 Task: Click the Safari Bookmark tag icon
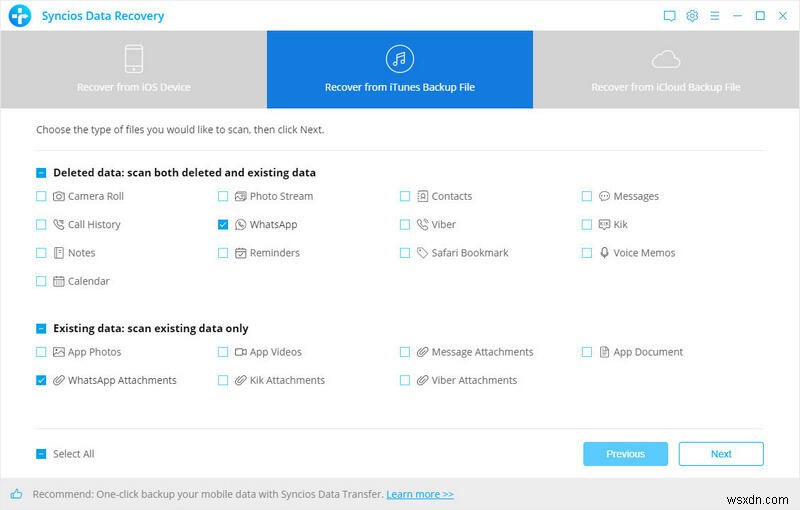tap(422, 253)
